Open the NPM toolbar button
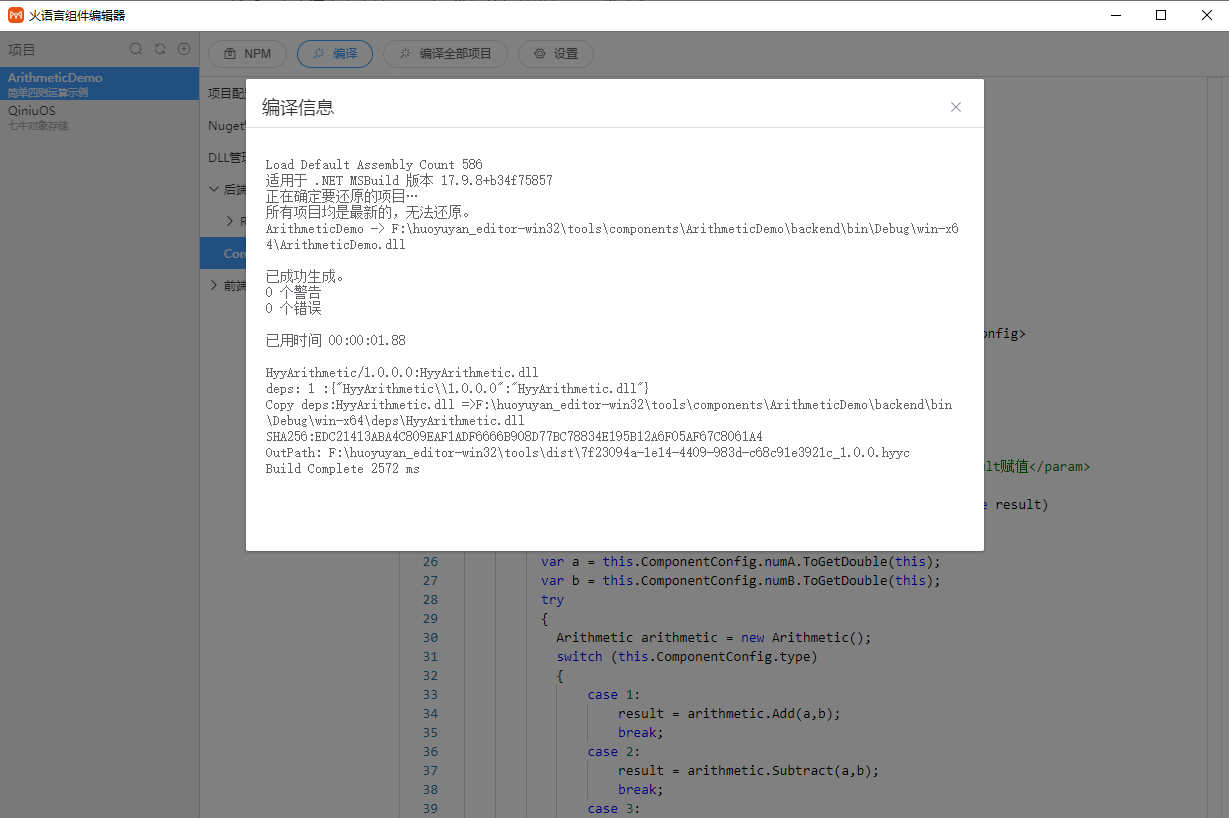 click(x=247, y=54)
